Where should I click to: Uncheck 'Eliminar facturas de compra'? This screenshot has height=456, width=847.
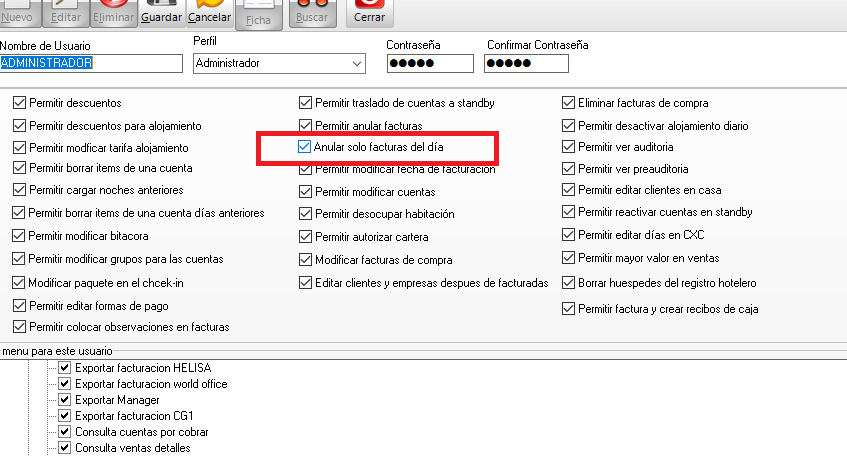pyautogui.click(x=569, y=103)
